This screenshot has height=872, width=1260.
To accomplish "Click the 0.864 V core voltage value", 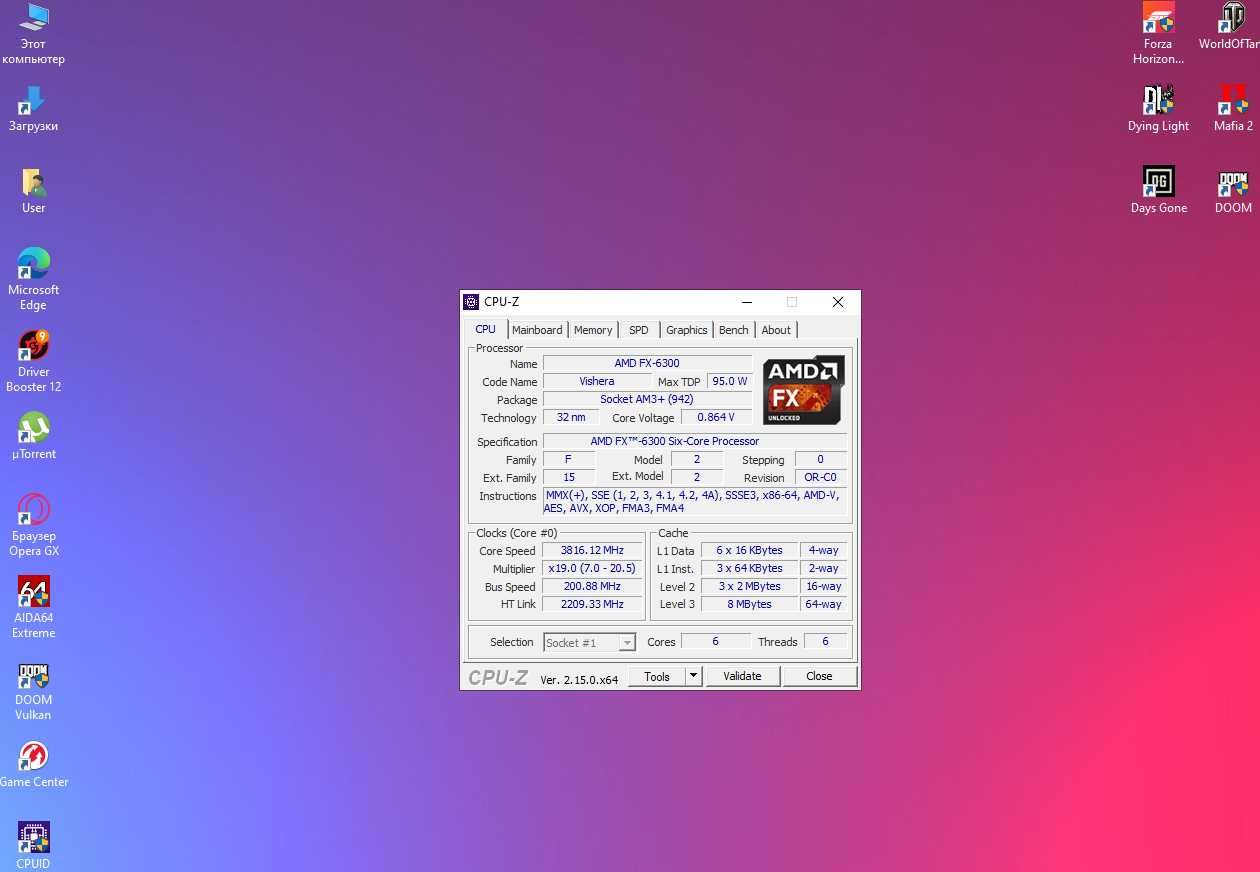I will (716, 417).
